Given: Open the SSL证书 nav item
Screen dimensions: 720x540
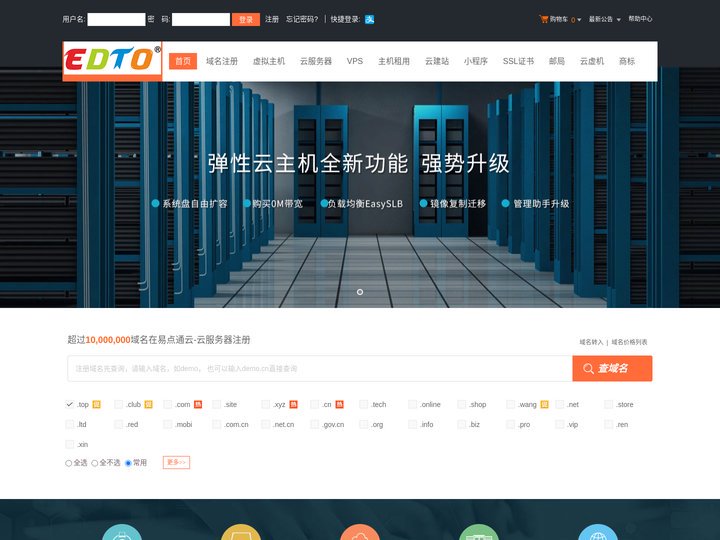Looking at the screenshot, I should (518, 61).
